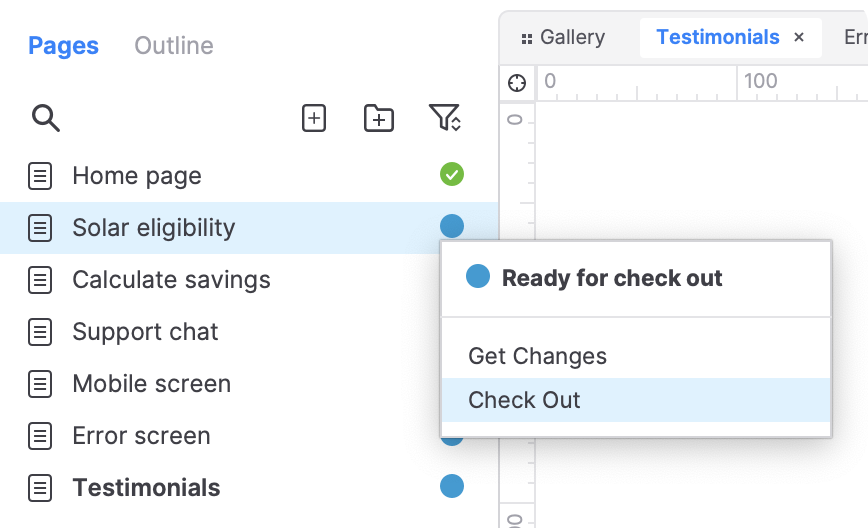Select the Testimonials page in the list

pyautogui.click(x=146, y=488)
